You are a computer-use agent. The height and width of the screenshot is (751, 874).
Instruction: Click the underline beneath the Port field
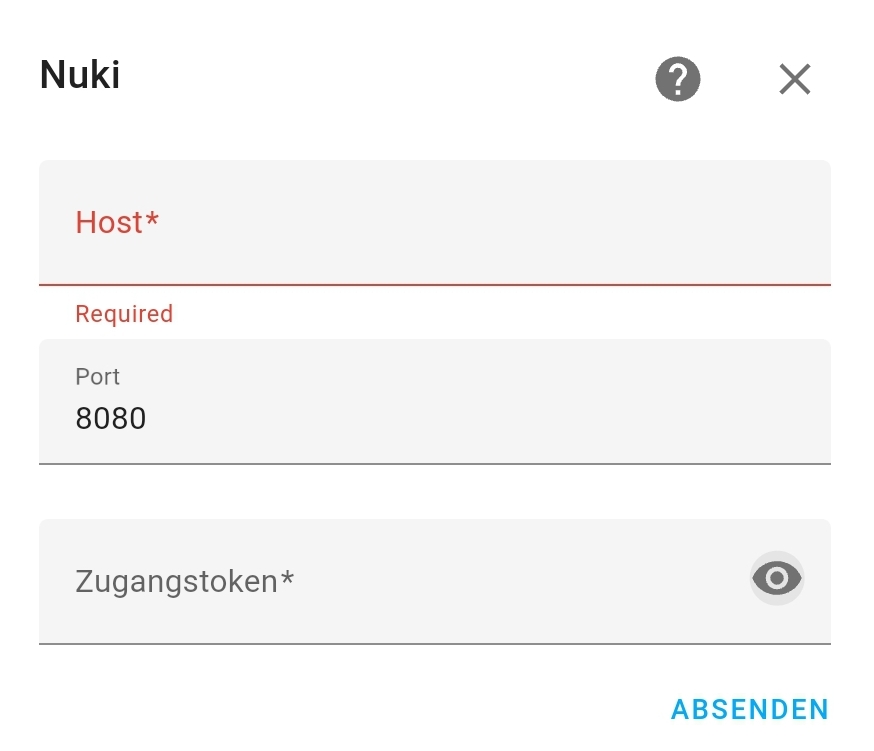434,464
